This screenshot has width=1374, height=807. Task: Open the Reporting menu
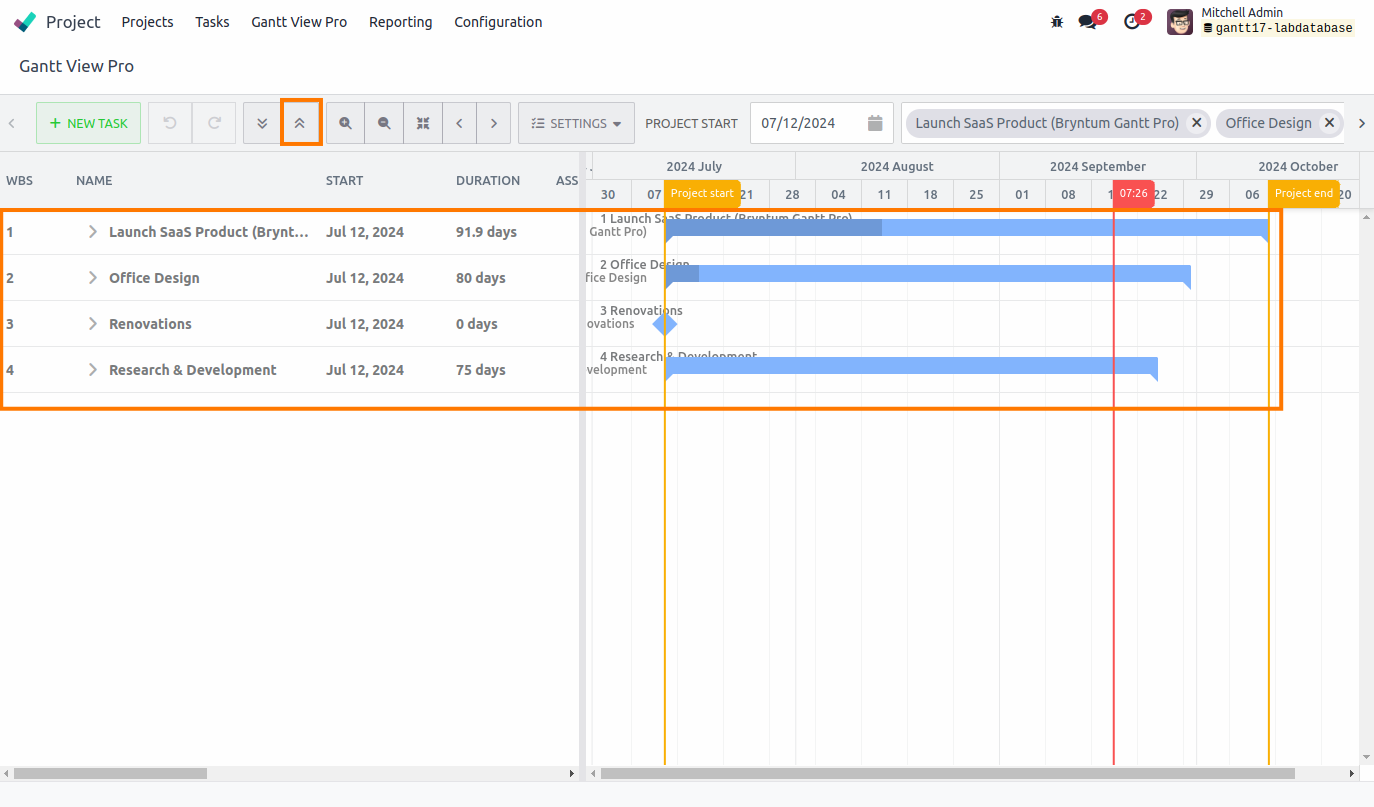(400, 21)
